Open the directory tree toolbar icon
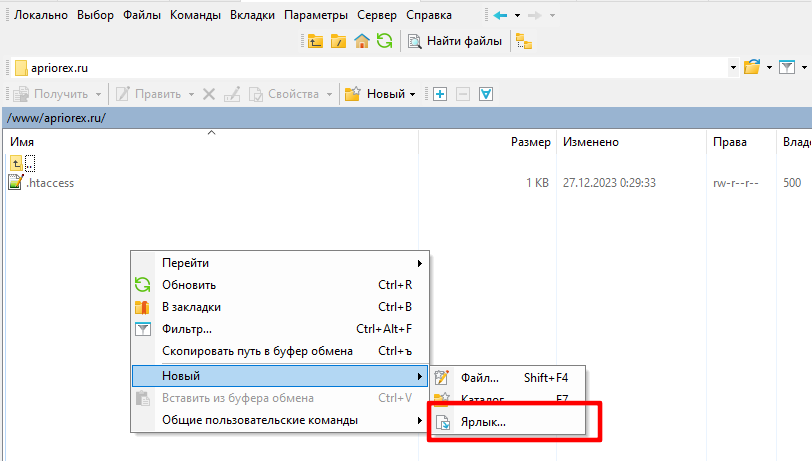This screenshot has width=812, height=461. click(x=524, y=41)
